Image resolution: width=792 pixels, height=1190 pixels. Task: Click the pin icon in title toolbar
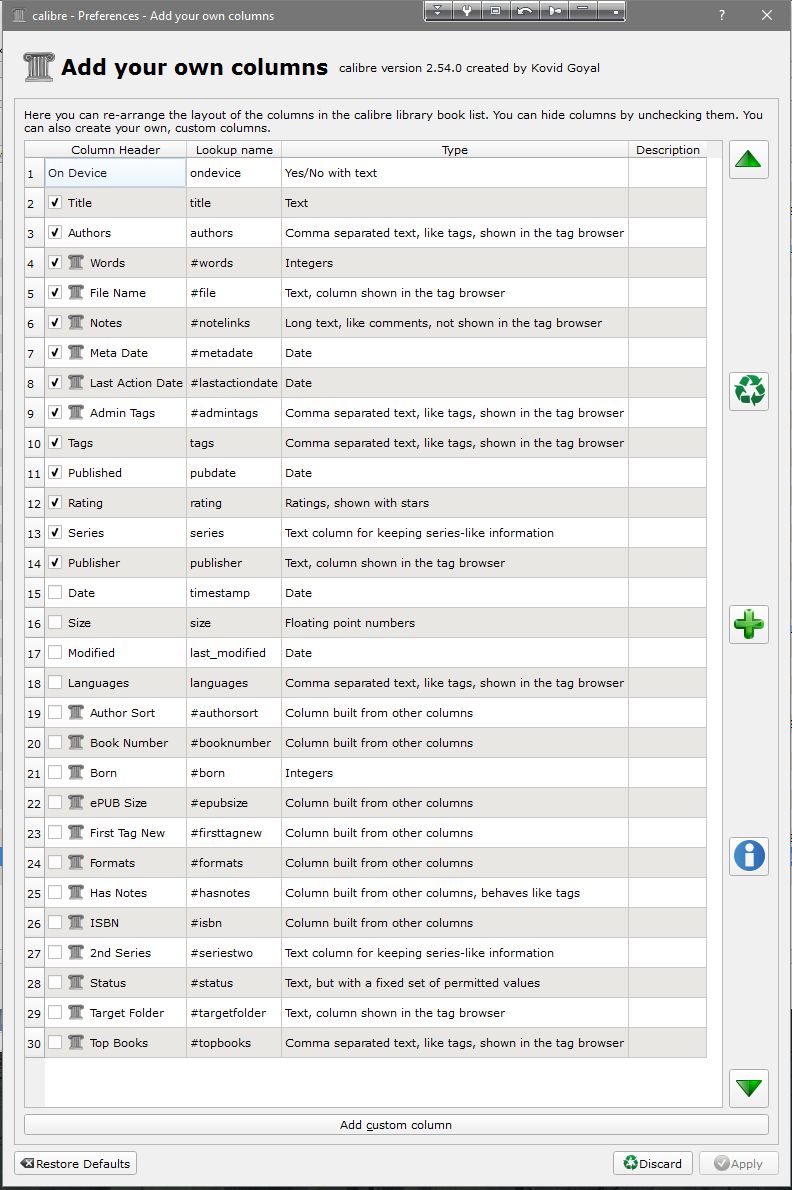tap(554, 11)
